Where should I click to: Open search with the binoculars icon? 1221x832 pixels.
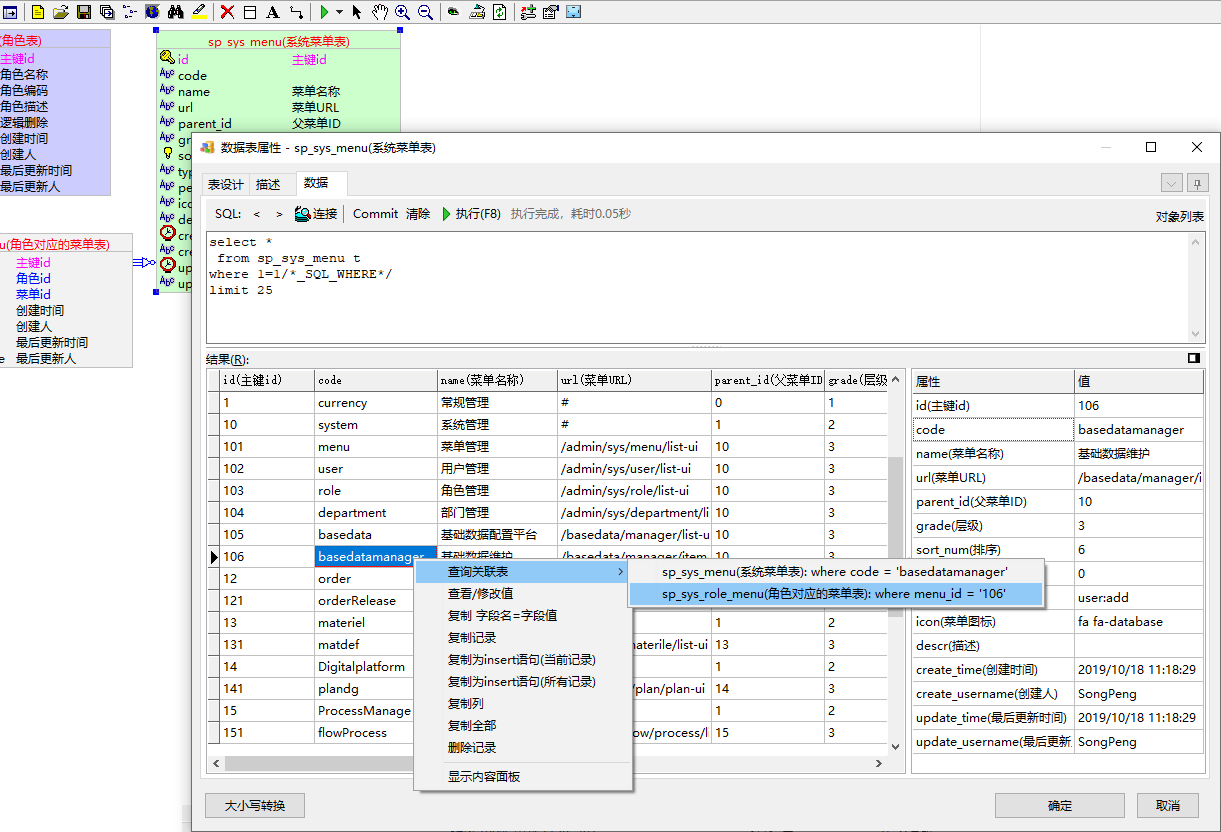[176, 12]
